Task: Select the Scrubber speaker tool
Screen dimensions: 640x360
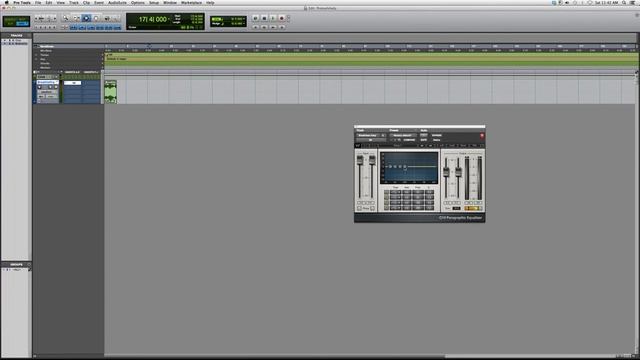Action: click(107, 18)
